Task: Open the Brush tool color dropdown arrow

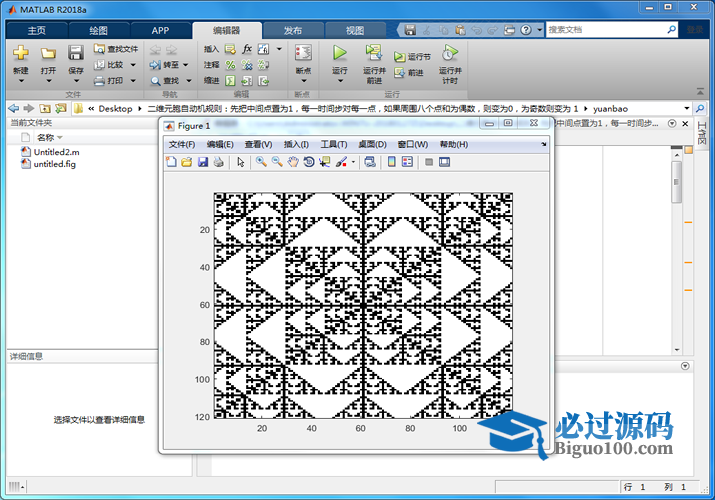Action: click(353, 162)
